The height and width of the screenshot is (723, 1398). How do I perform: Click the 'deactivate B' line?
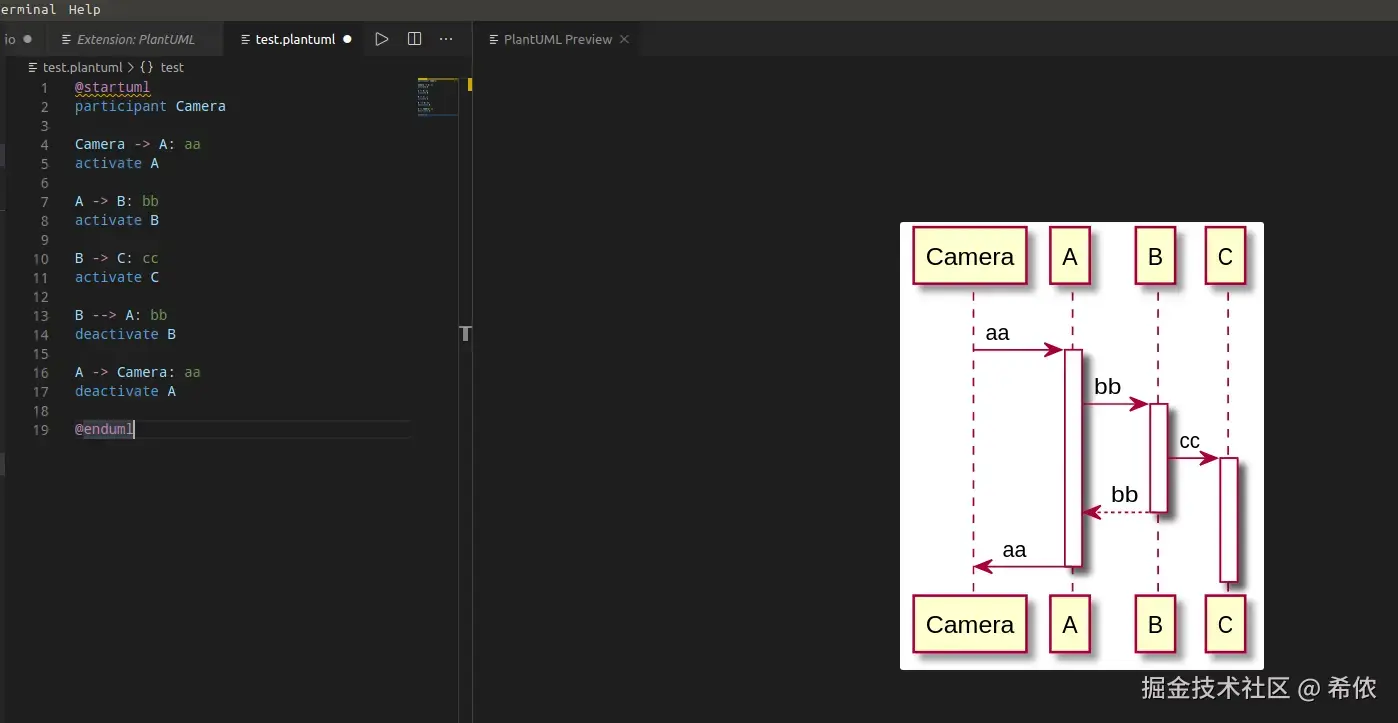(125, 334)
